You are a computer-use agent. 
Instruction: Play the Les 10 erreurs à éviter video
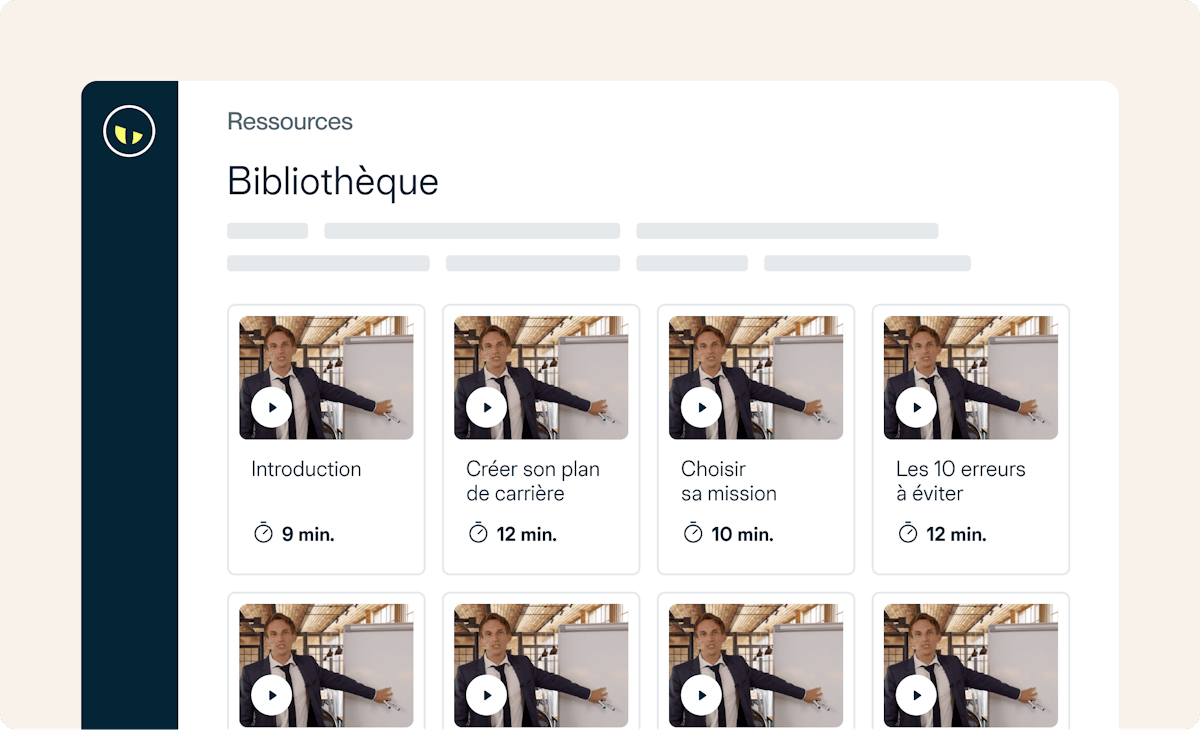coord(917,407)
